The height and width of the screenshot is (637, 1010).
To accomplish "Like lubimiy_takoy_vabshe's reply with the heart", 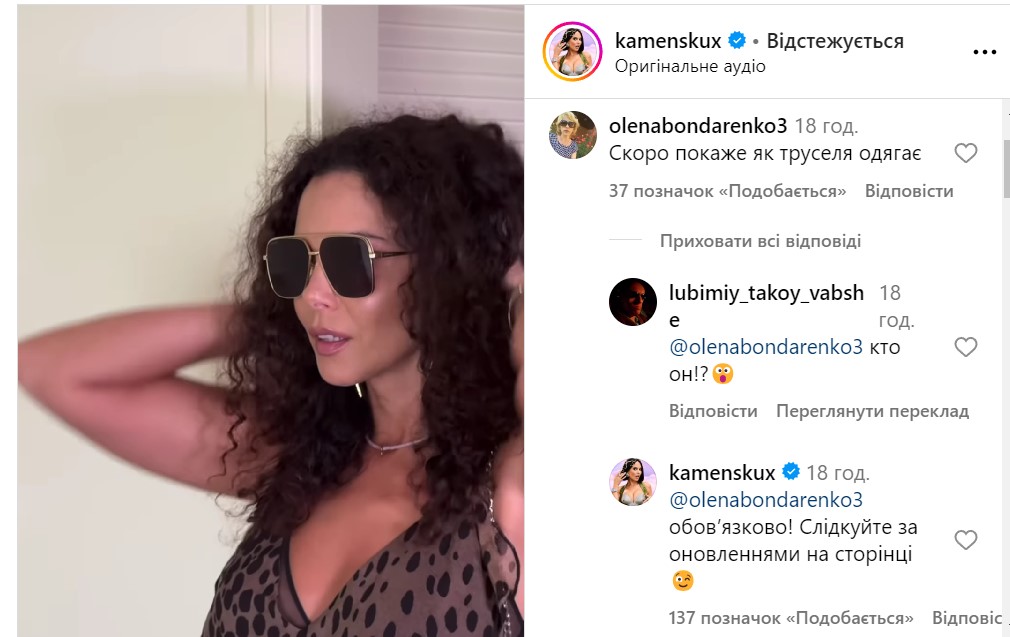I will coord(966,347).
